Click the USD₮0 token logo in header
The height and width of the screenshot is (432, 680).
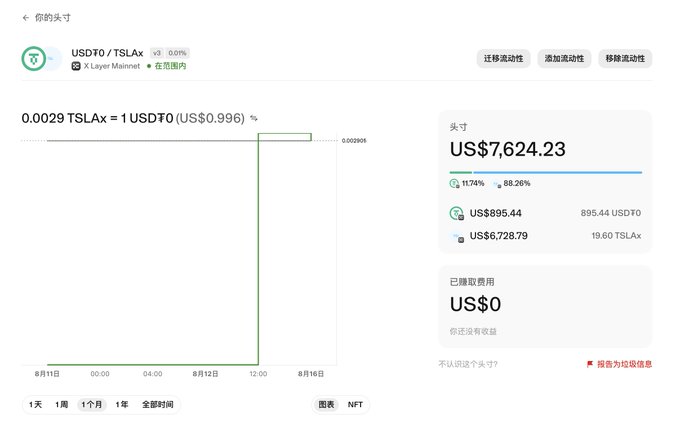(34, 59)
